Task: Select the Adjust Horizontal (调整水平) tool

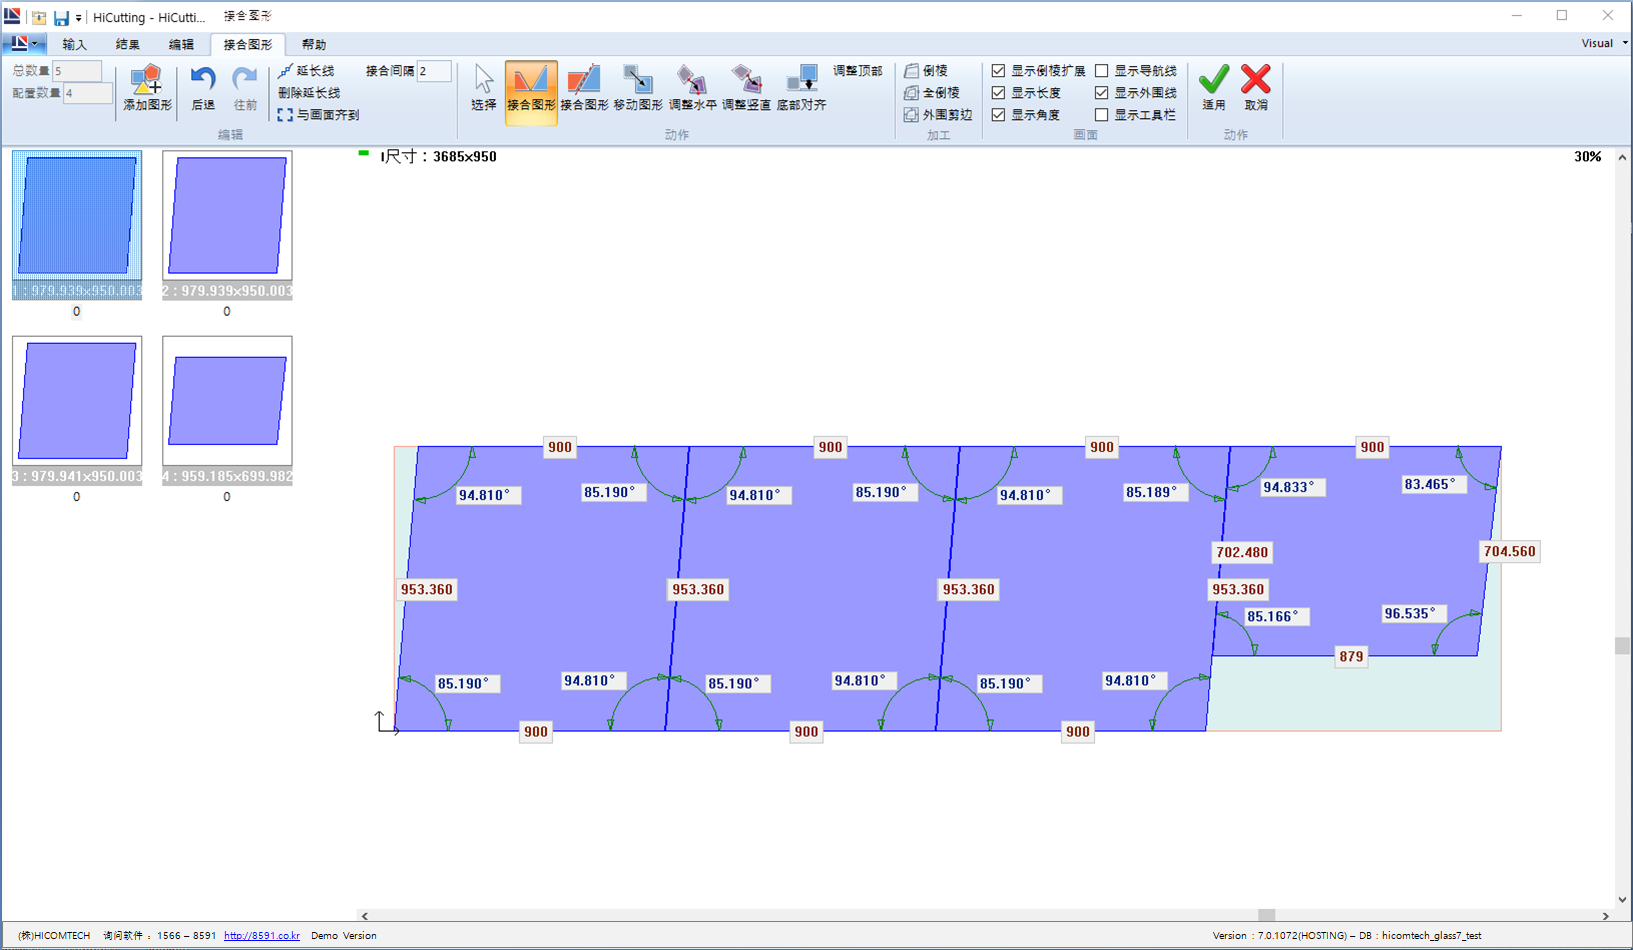Action: [x=692, y=81]
